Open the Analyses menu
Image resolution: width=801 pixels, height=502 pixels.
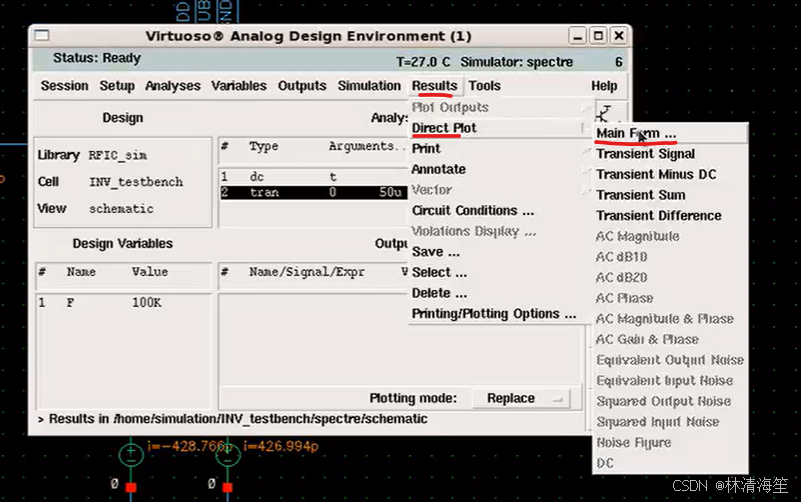tap(173, 86)
